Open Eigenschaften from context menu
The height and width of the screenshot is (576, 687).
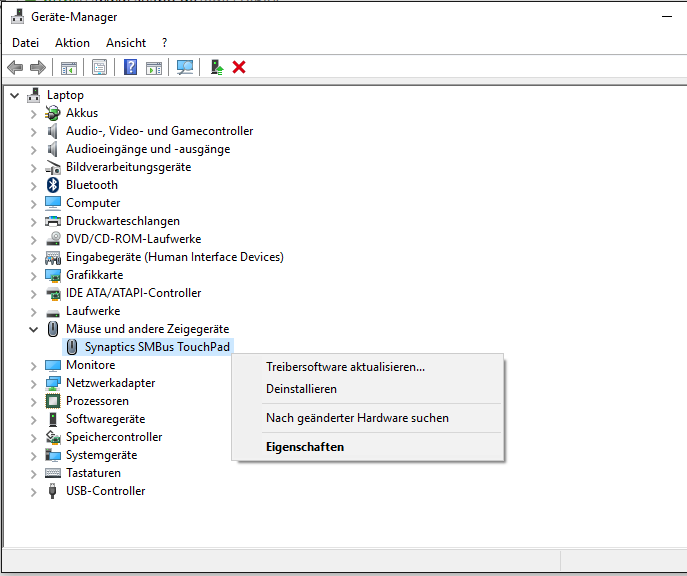[304, 447]
